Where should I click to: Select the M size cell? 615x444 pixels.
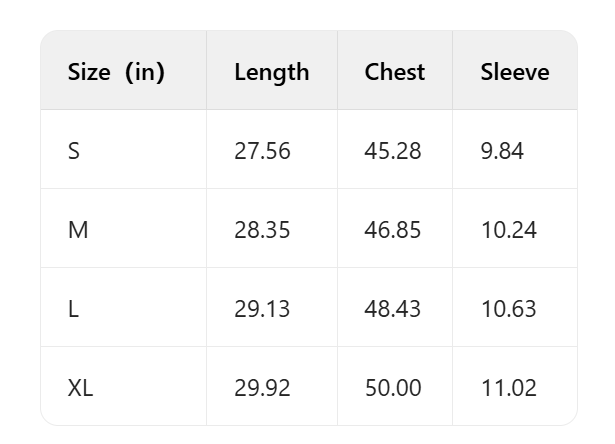point(78,230)
